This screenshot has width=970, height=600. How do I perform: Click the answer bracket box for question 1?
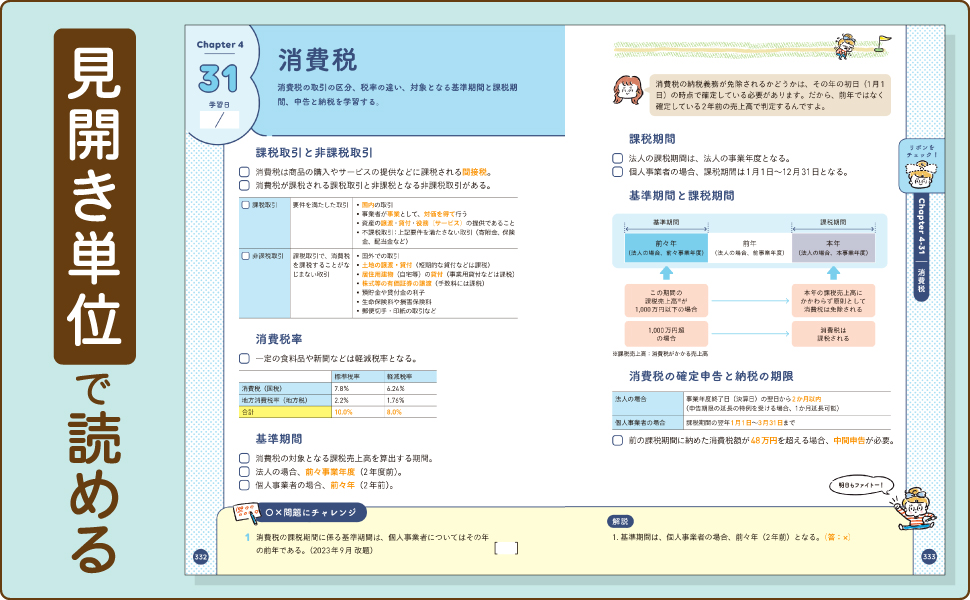[x=506, y=549]
